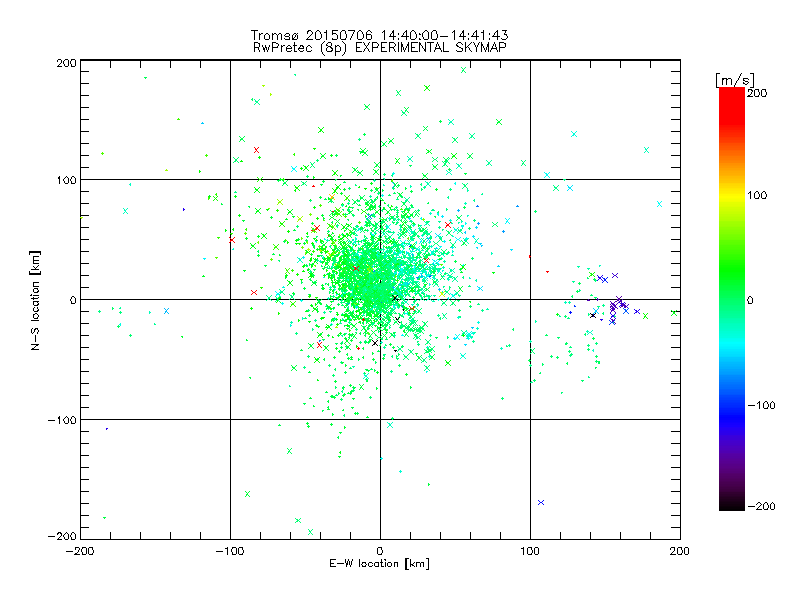Click the green X marker near top edge at N-S 190
Image resolution: width=800 pixels, height=600 pixels.
tap(463, 70)
